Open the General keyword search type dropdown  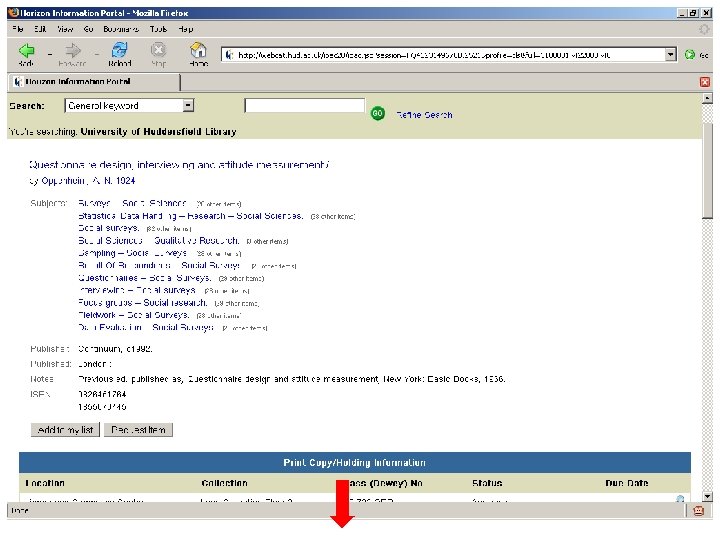coord(188,106)
